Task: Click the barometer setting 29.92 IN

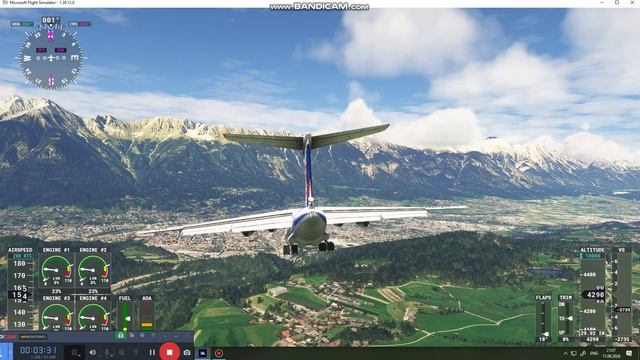Action: (x=593, y=333)
